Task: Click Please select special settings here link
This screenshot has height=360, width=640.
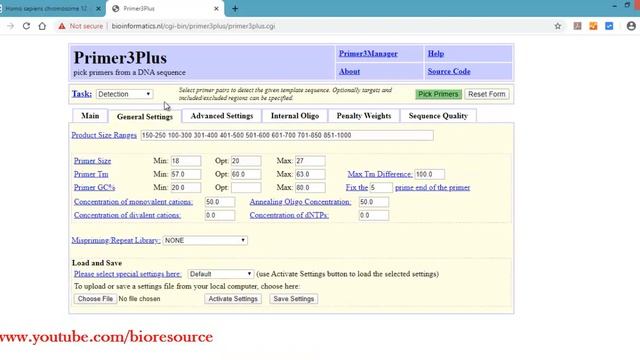Action: coord(128,274)
